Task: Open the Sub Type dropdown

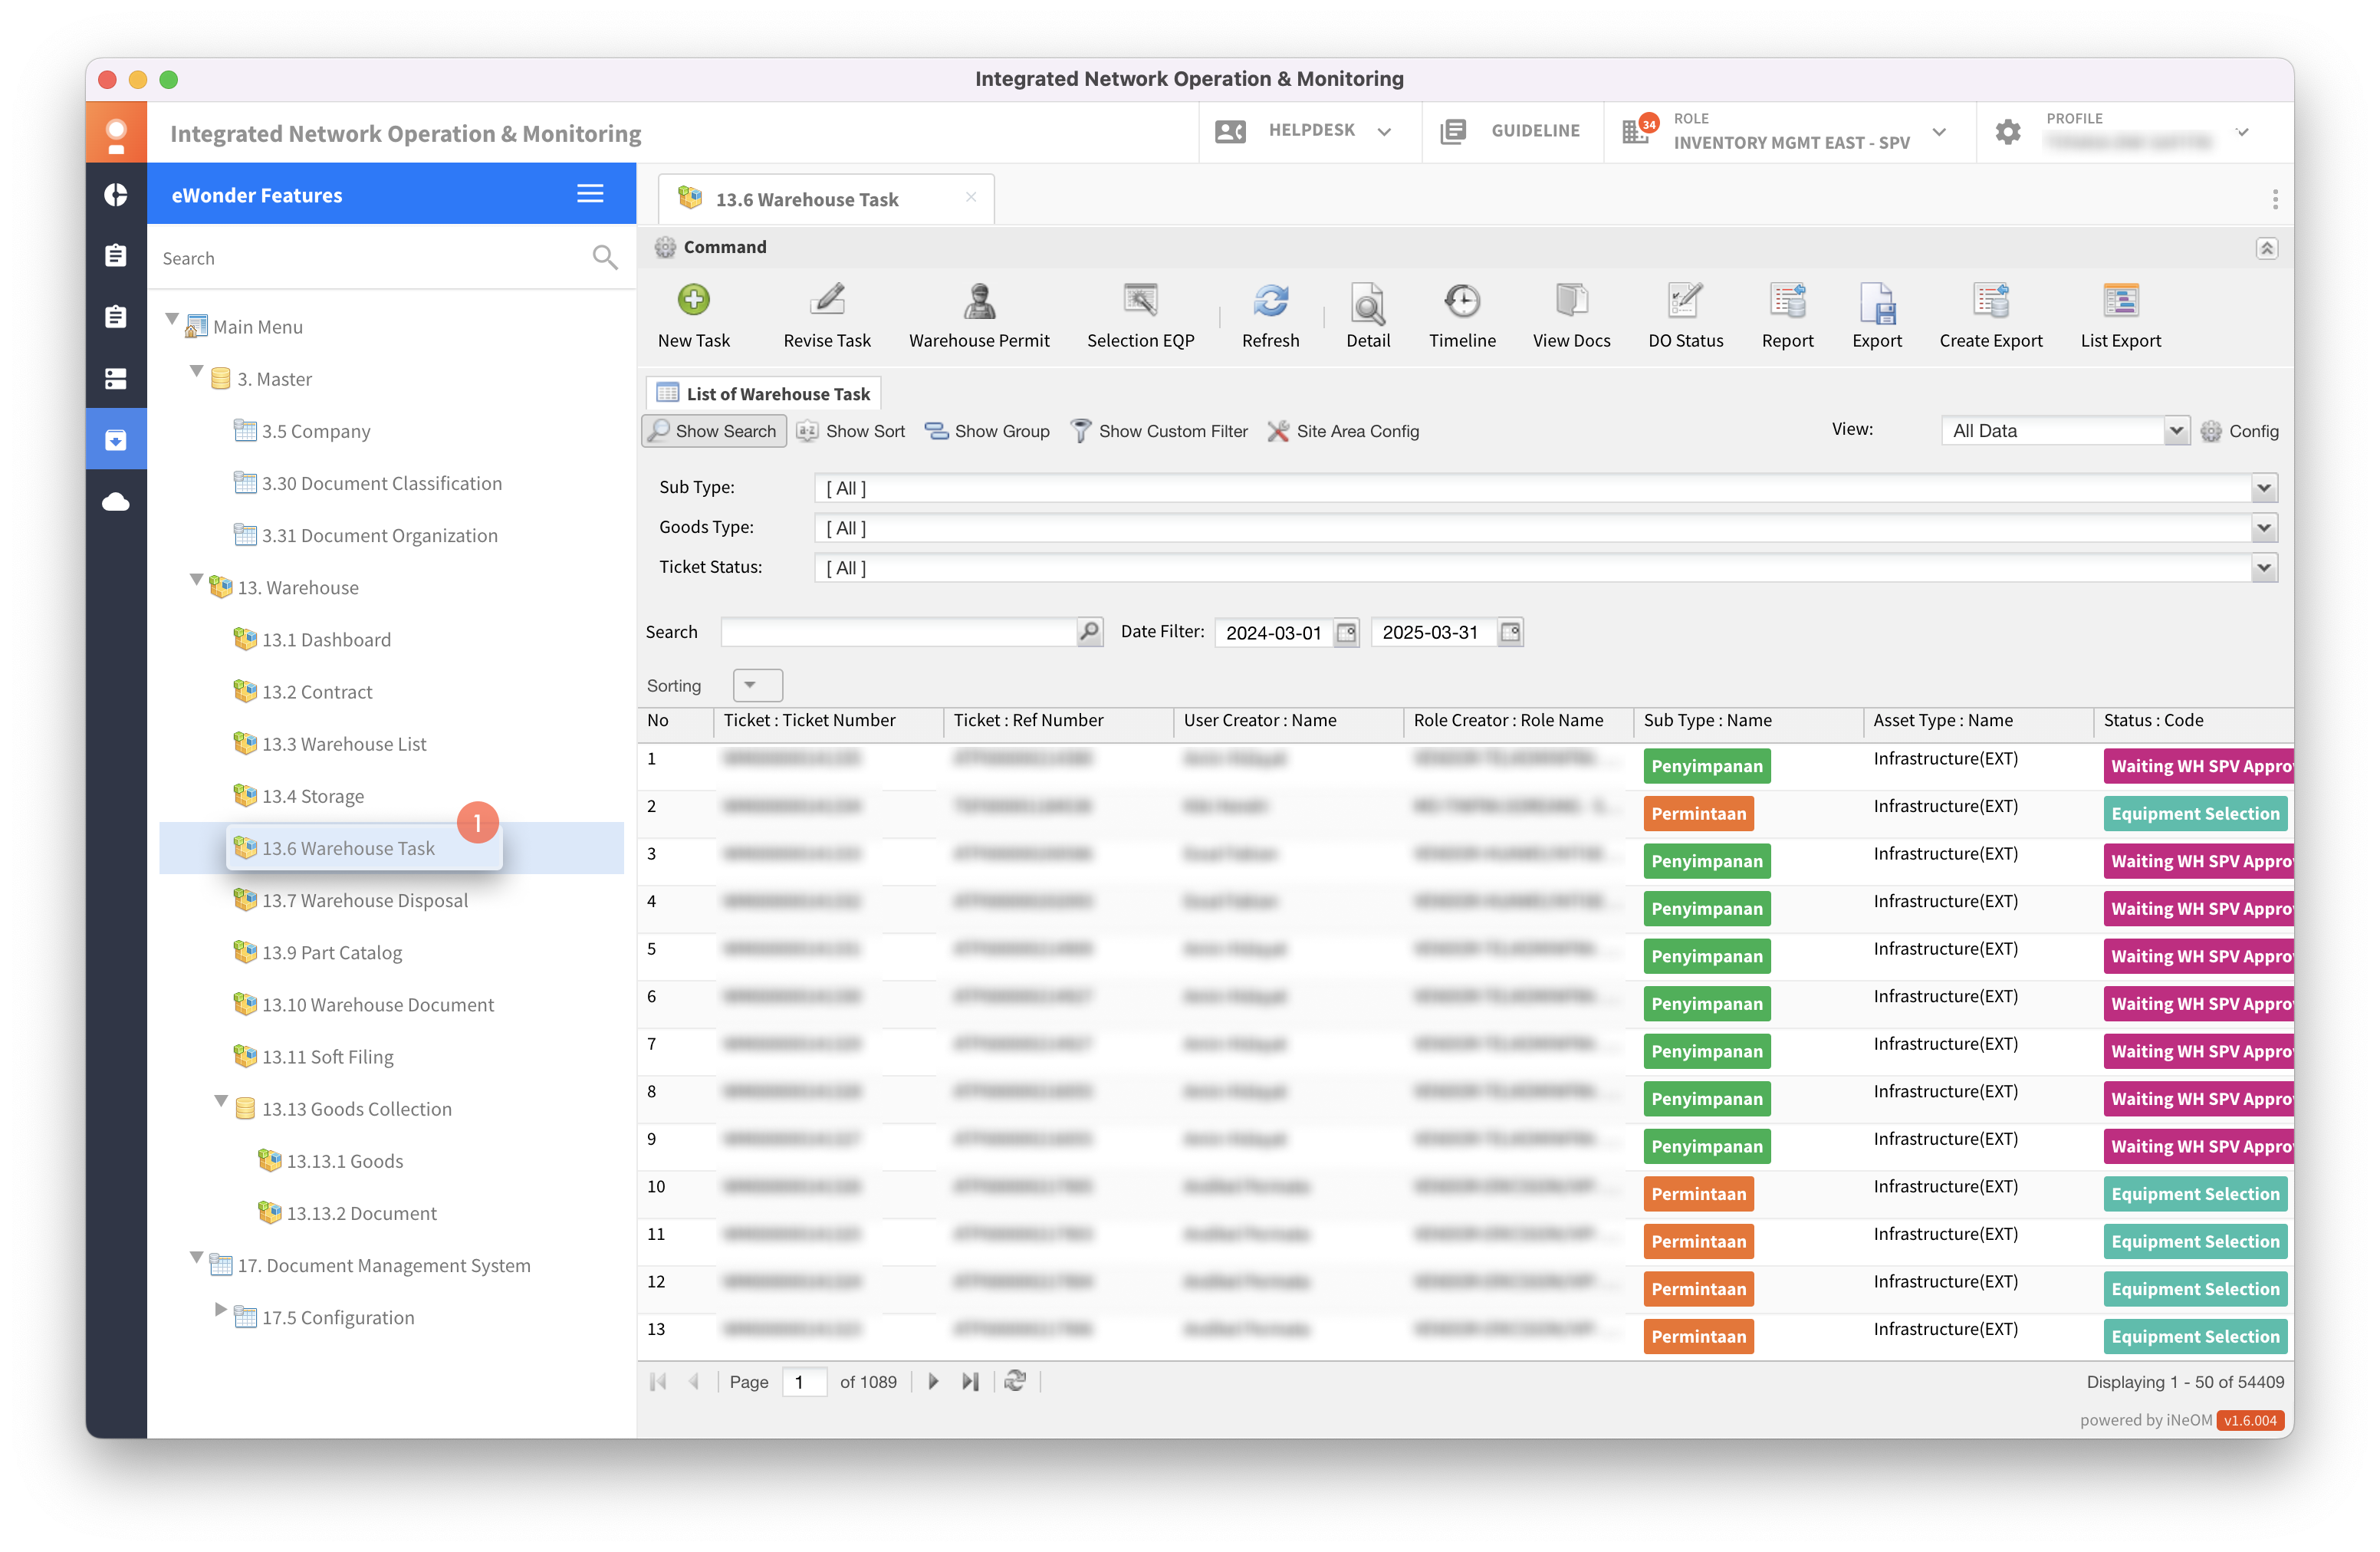Action: [x=2264, y=488]
